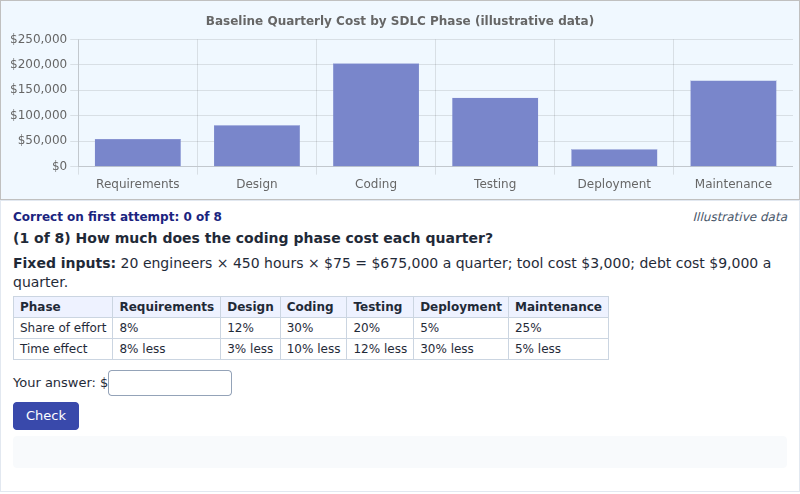Click the '$200,000' y-axis label

tap(38, 64)
